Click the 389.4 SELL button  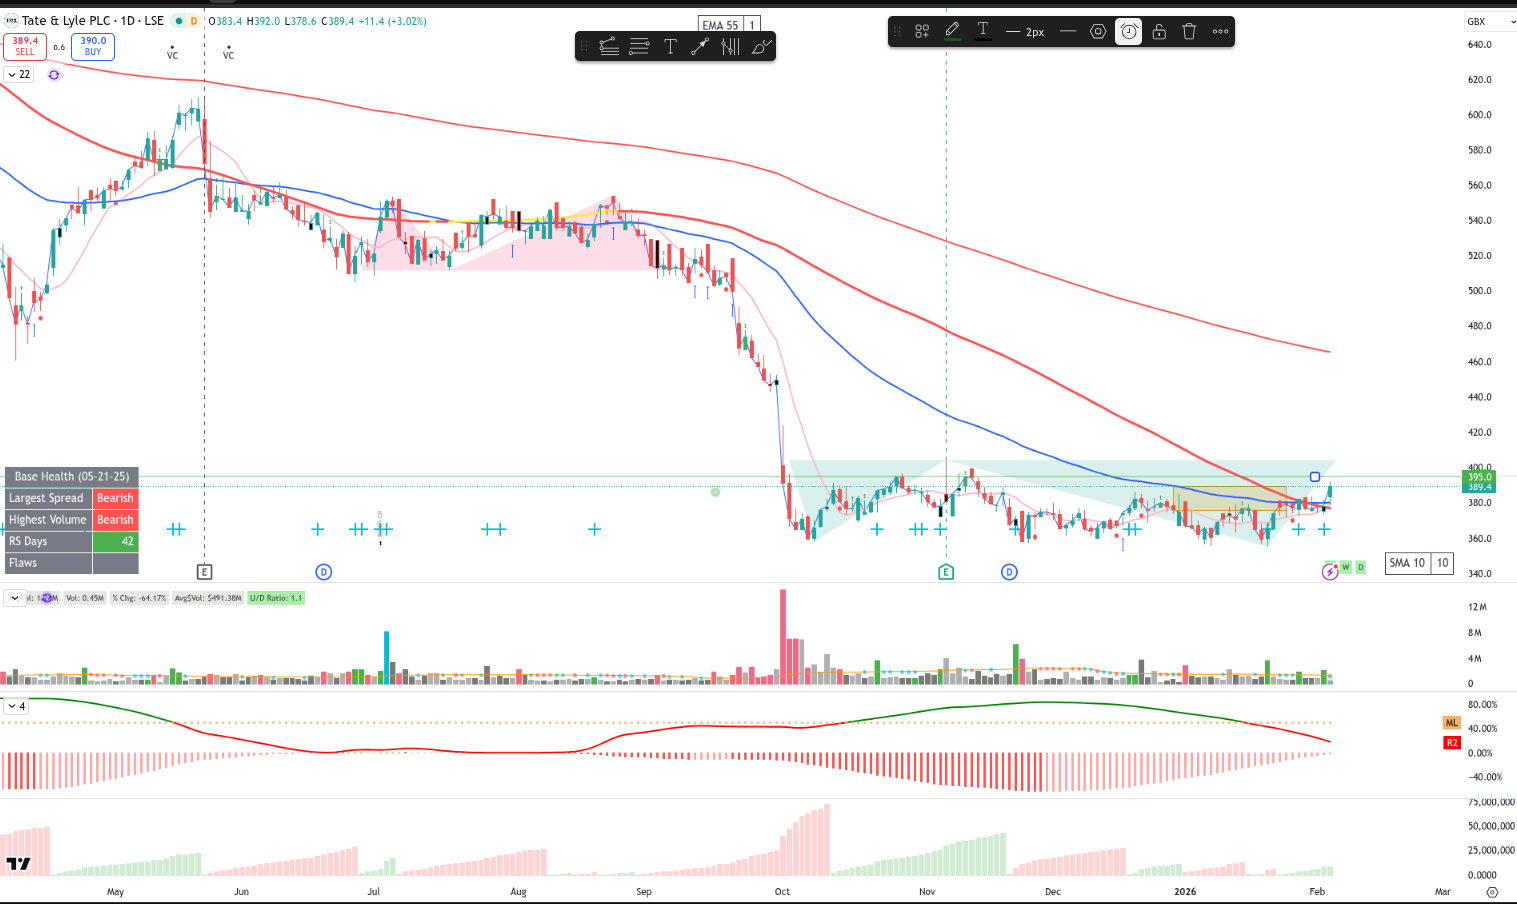25,46
